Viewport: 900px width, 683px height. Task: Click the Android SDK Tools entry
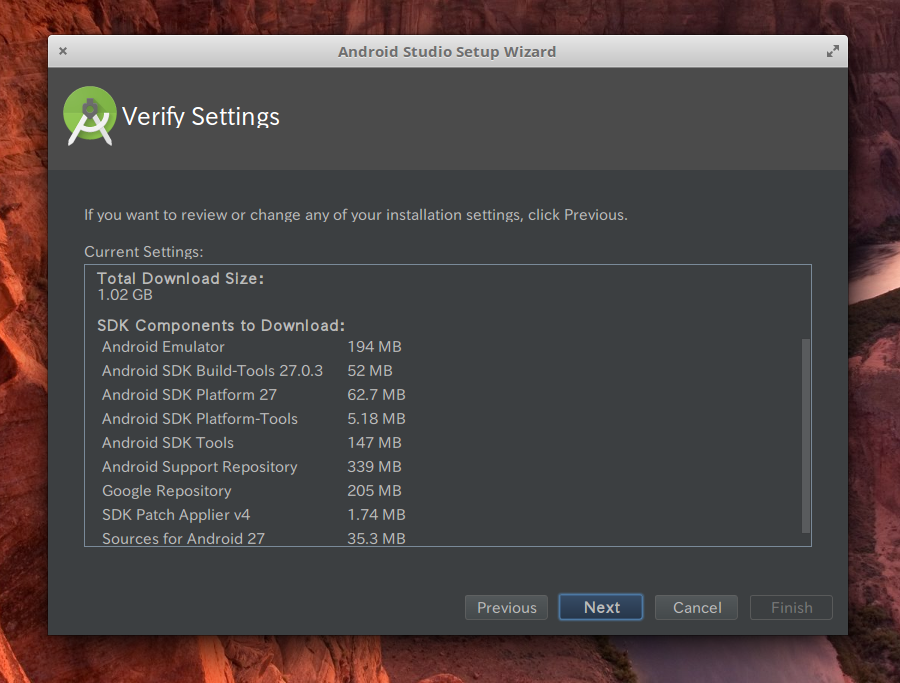click(x=168, y=443)
